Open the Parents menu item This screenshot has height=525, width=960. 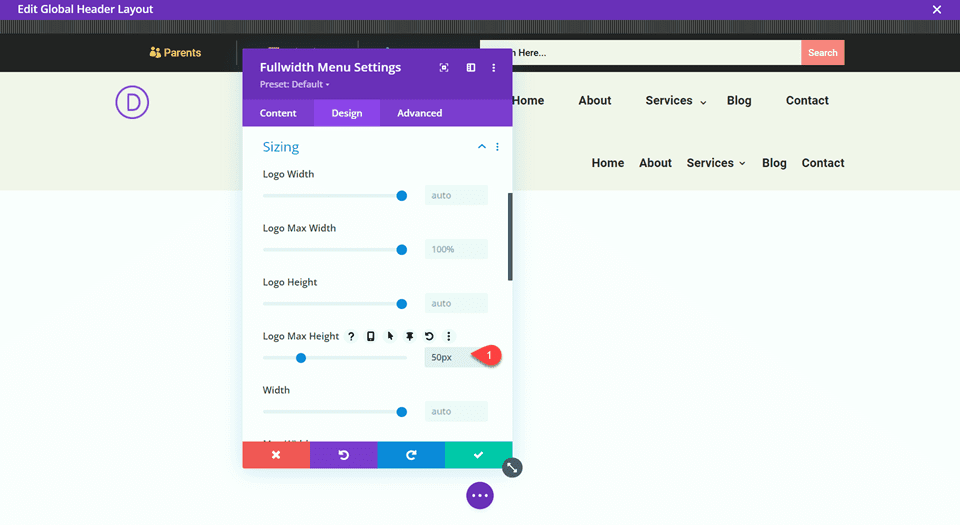(175, 53)
